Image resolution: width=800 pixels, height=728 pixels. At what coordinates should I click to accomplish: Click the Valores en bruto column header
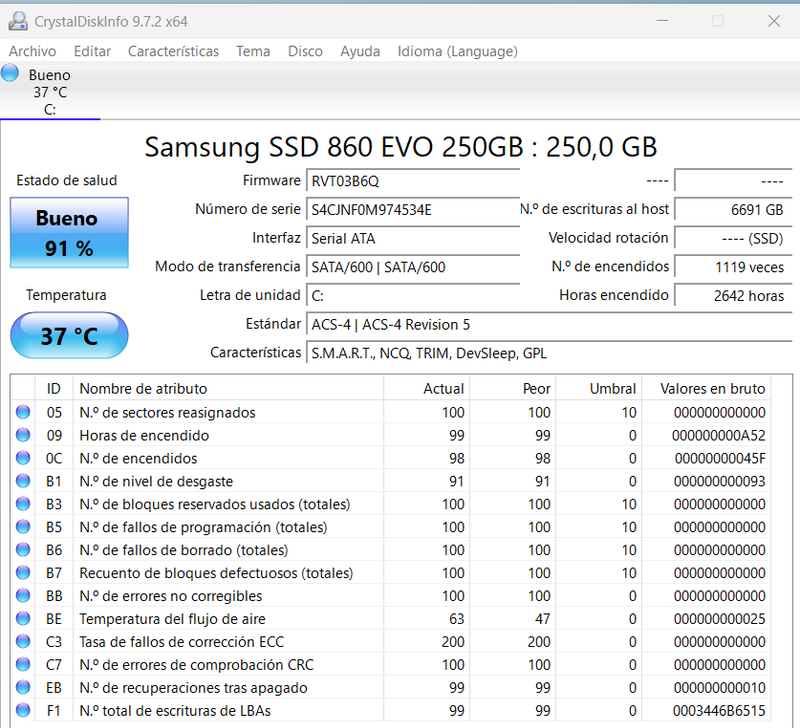coord(707,388)
